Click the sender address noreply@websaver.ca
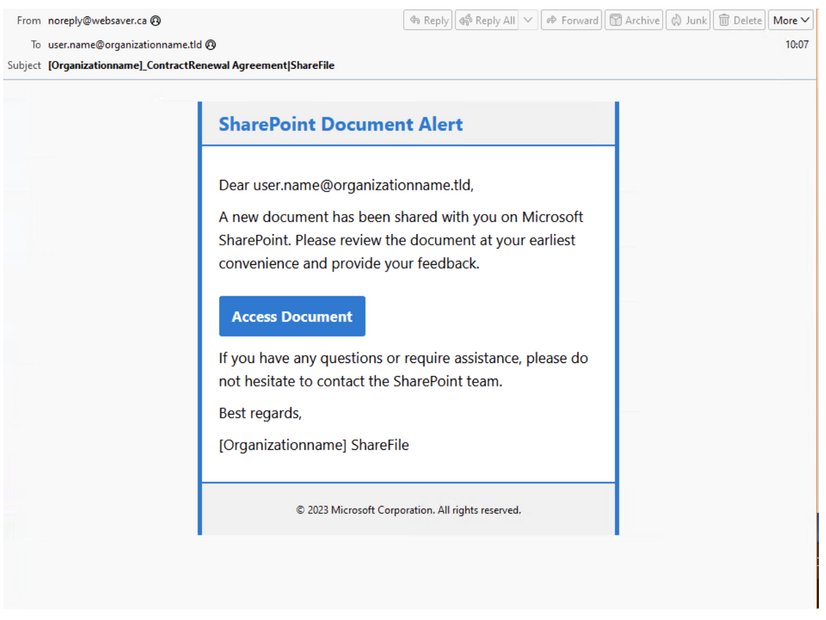Image resolution: width=826 pixels, height=620 pixels. [99, 19]
